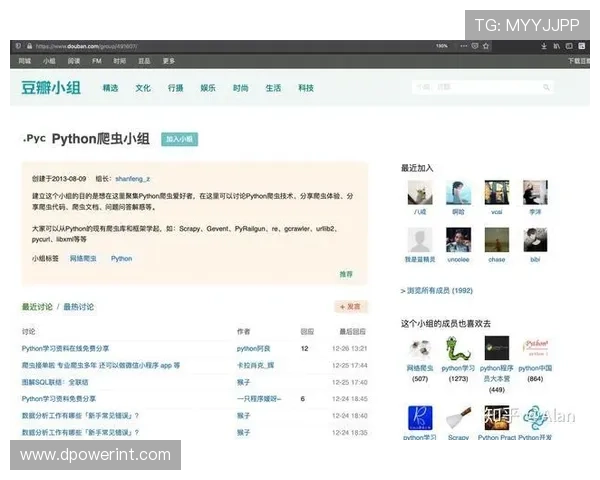Expand the 更多 menu in top navigation
This screenshot has height=480, width=600.
[169, 61]
